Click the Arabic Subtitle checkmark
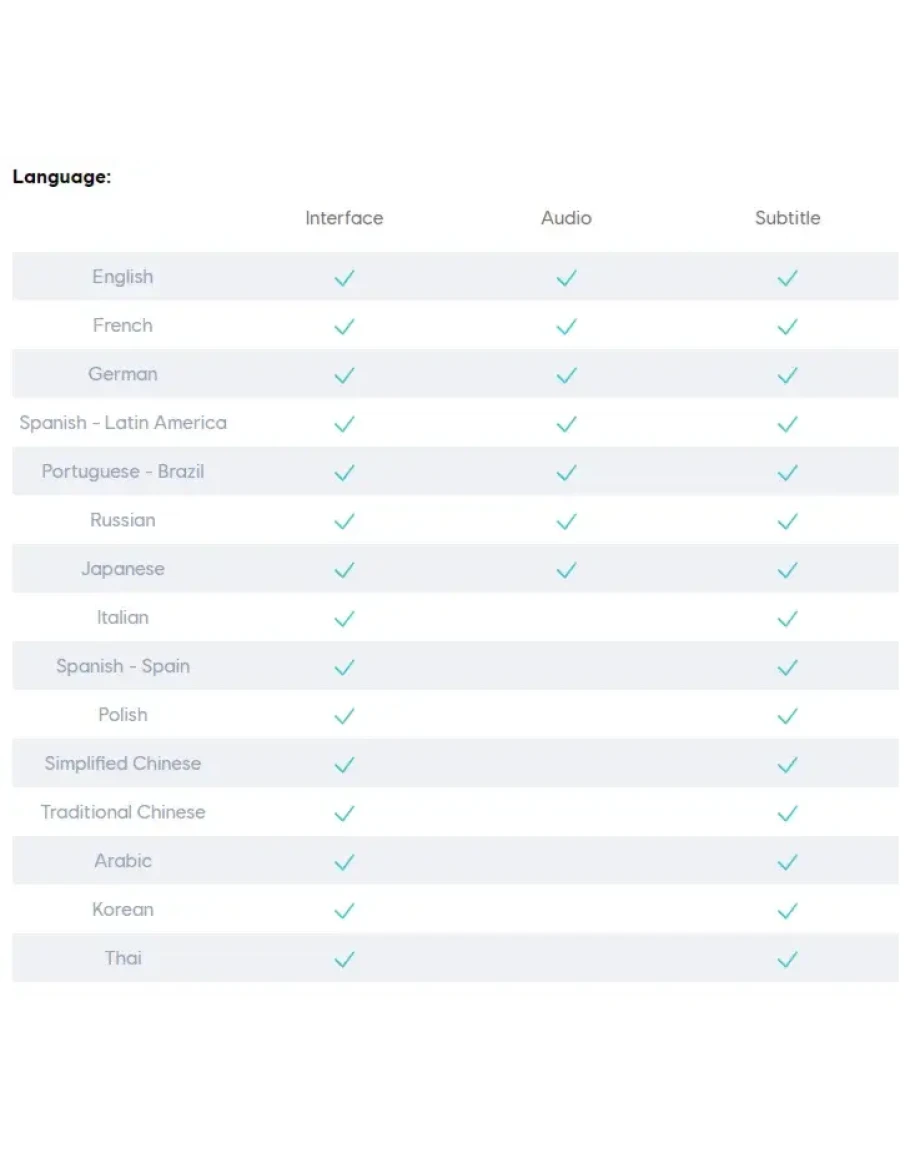The width and height of the screenshot is (910, 1155). tap(787, 862)
